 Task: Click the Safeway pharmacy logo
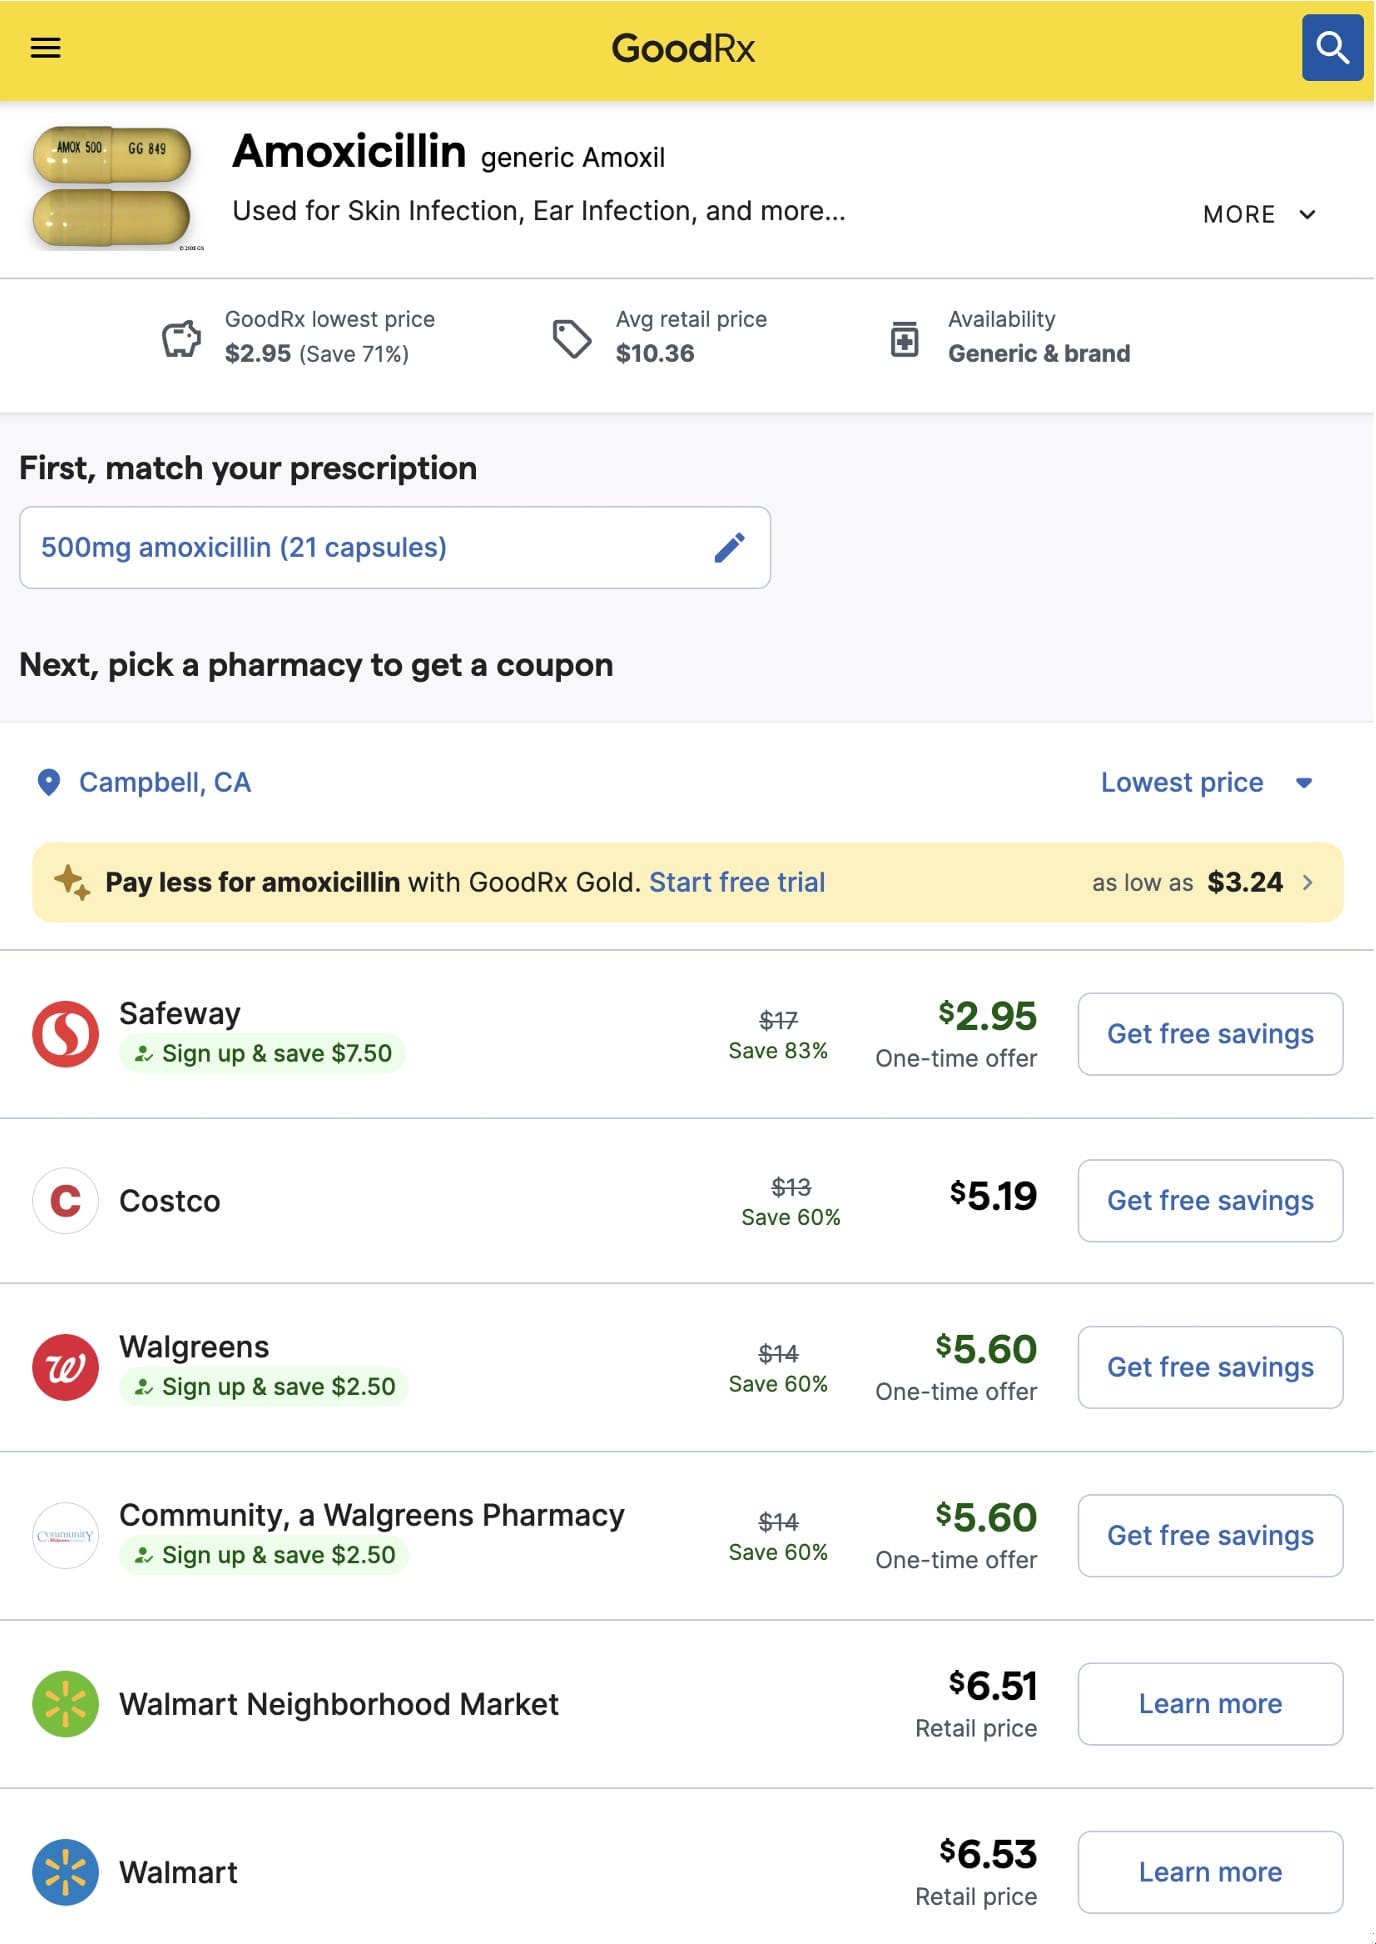click(x=66, y=1034)
